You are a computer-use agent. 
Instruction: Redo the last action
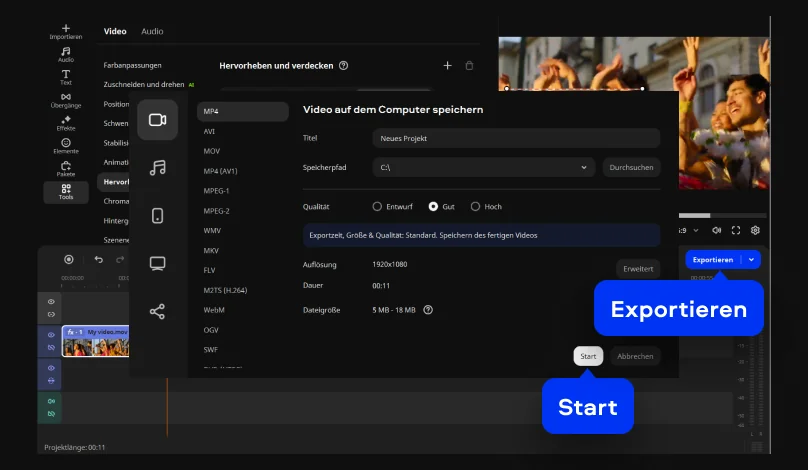point(120,259)
